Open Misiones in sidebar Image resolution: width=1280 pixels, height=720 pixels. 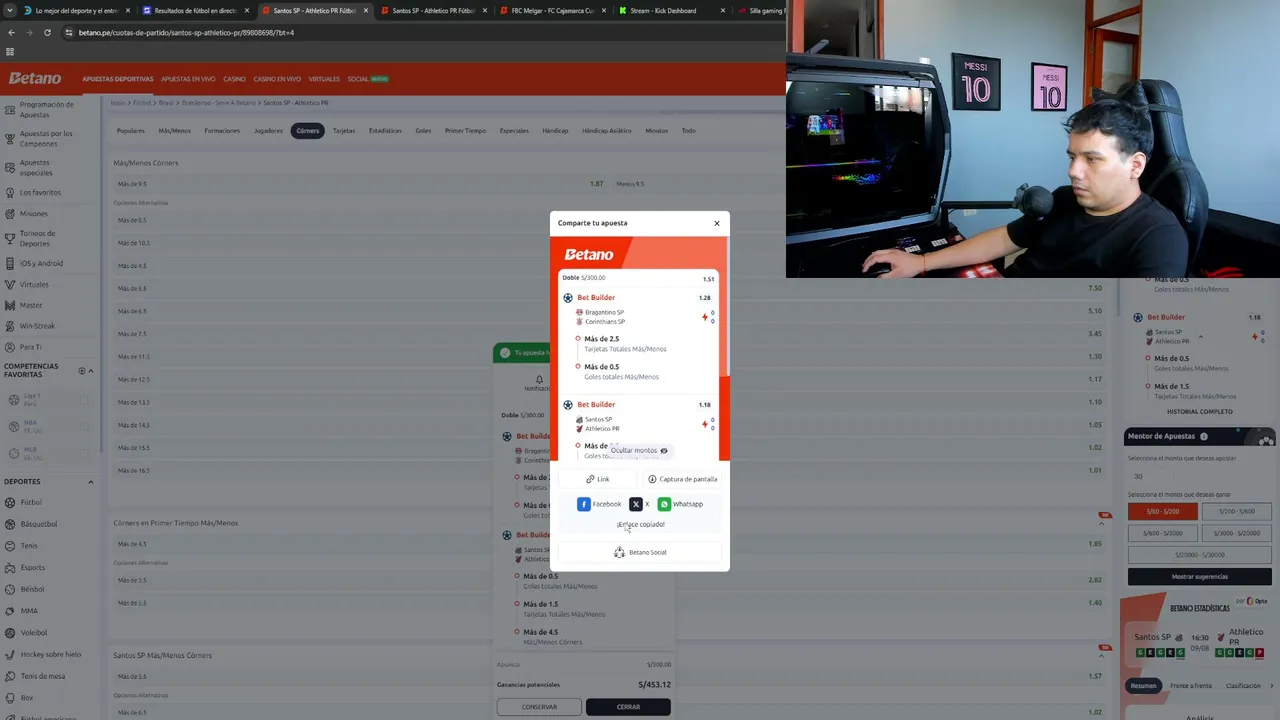(33, 214)
